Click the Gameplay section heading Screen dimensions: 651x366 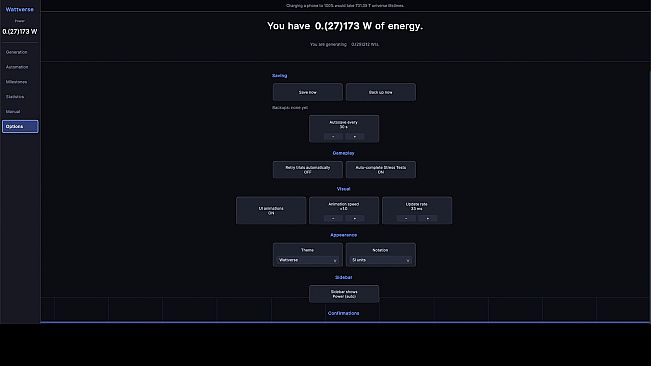click(x=343, y=153)
